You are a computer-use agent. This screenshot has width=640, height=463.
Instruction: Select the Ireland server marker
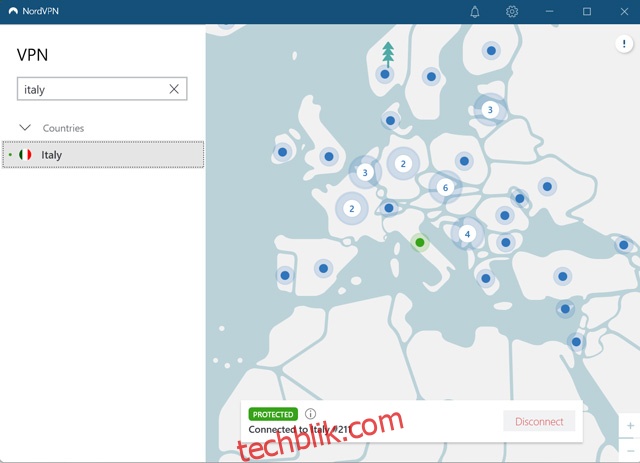(x=282, y=152)
